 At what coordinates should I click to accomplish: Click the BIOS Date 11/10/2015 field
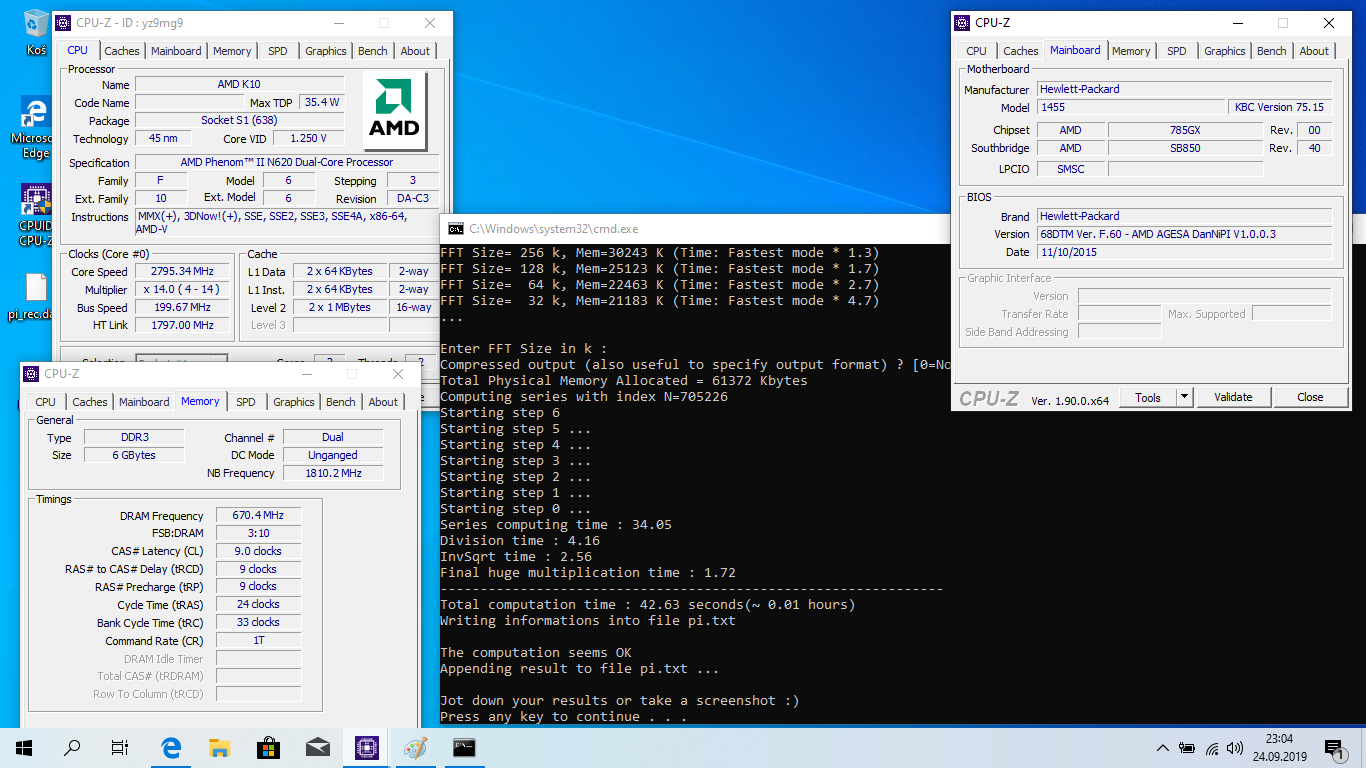pos(1184,252)
